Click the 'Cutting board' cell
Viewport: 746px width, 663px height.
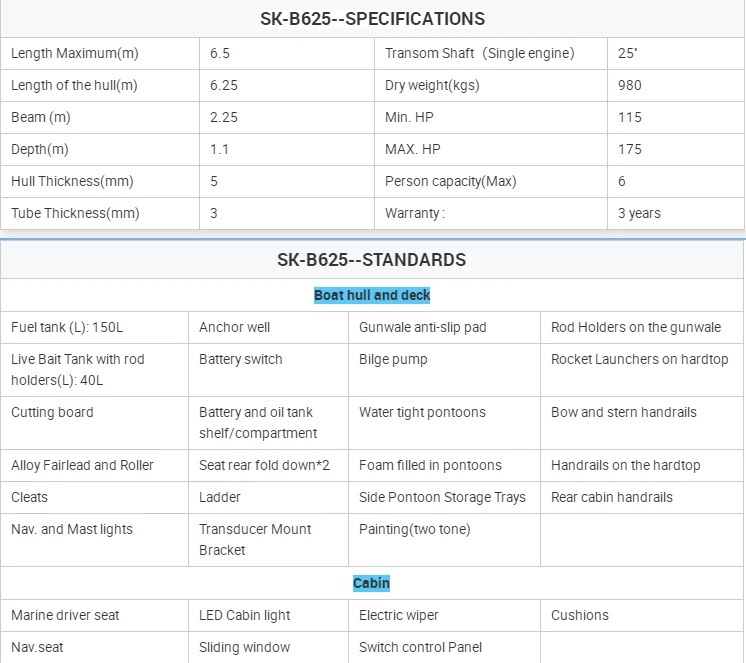52,412
